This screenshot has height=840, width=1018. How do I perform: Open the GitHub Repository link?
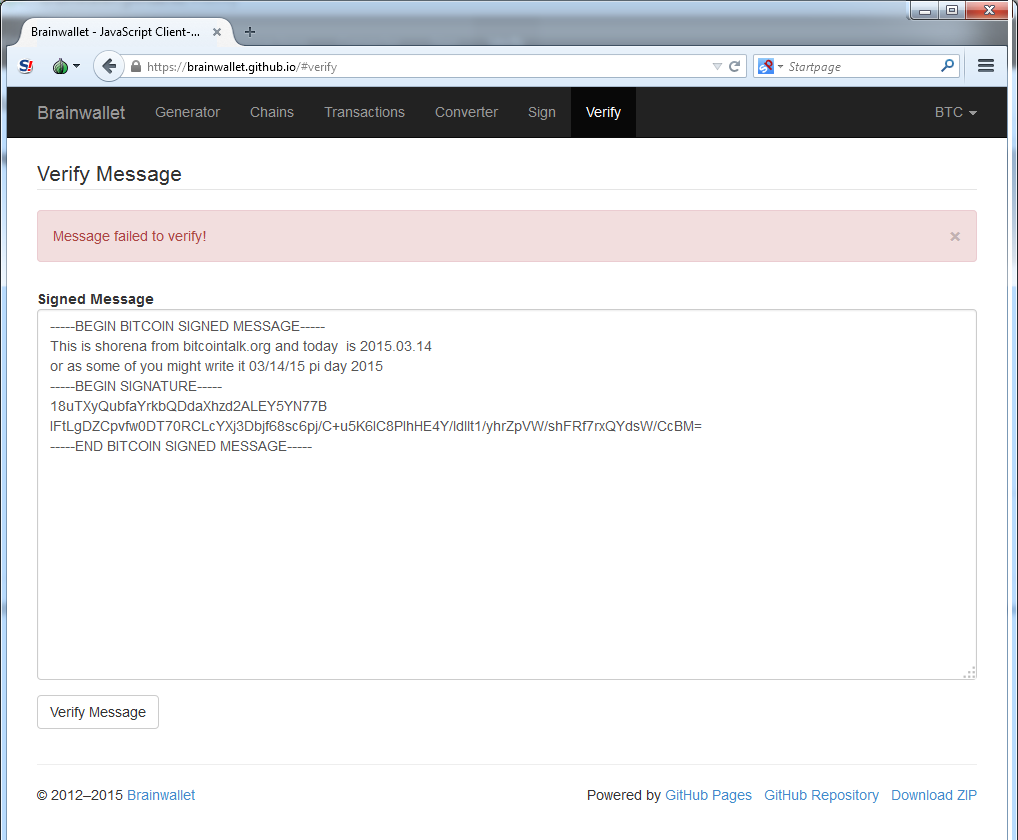[x=821, y=795]
